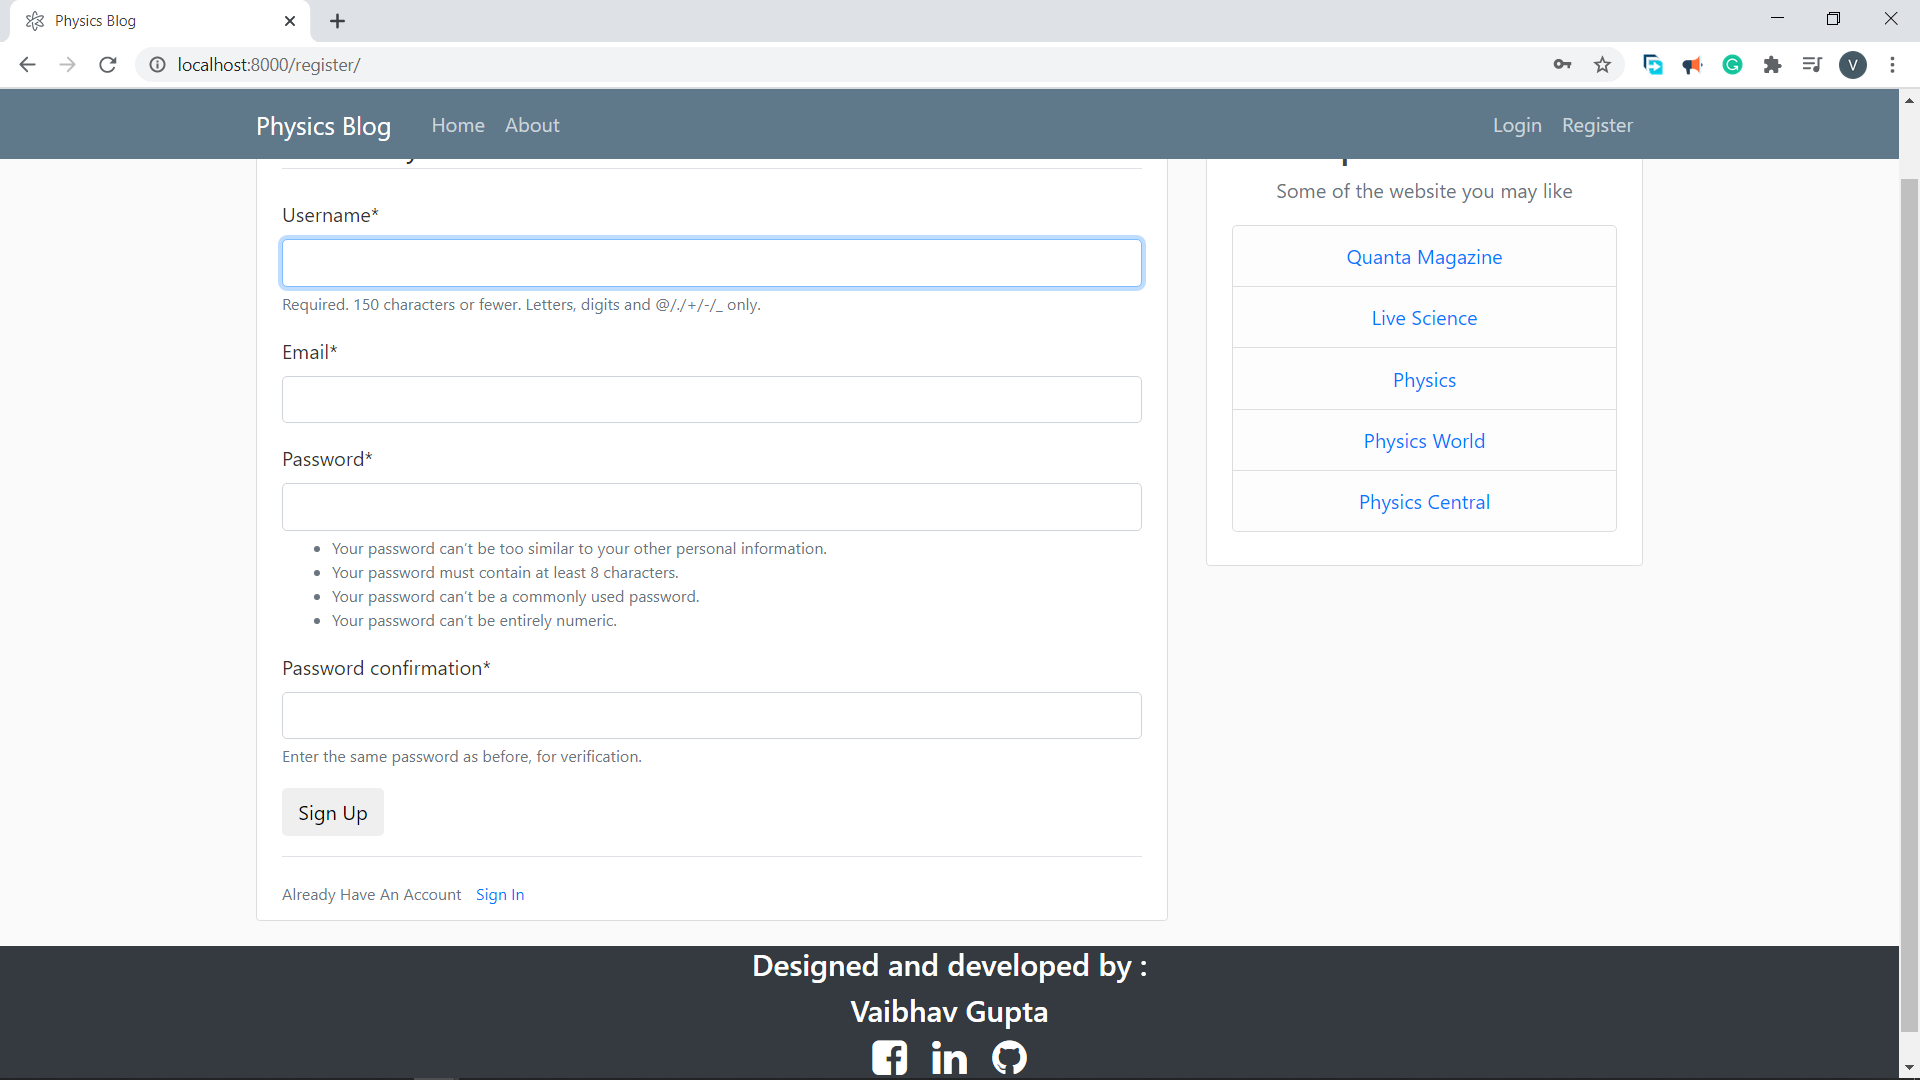Go to Home in navbar
Viewport: 1920px width, 1080px height.
pos(458,125)
